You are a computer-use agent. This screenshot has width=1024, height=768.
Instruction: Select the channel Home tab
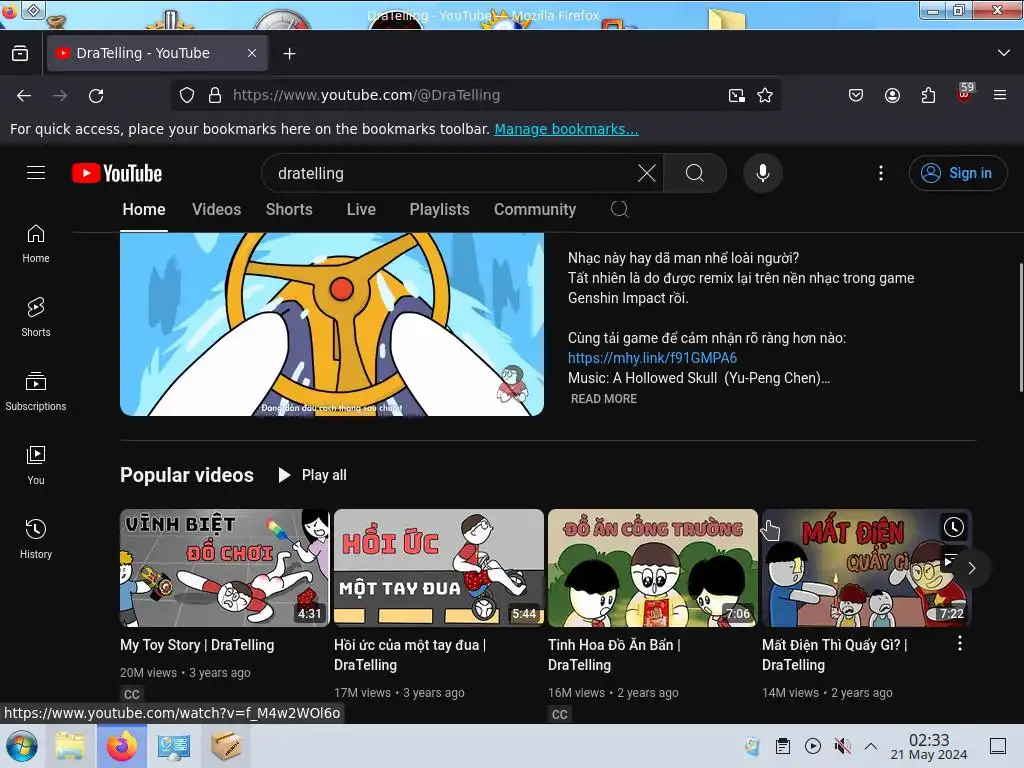point(144,209)
